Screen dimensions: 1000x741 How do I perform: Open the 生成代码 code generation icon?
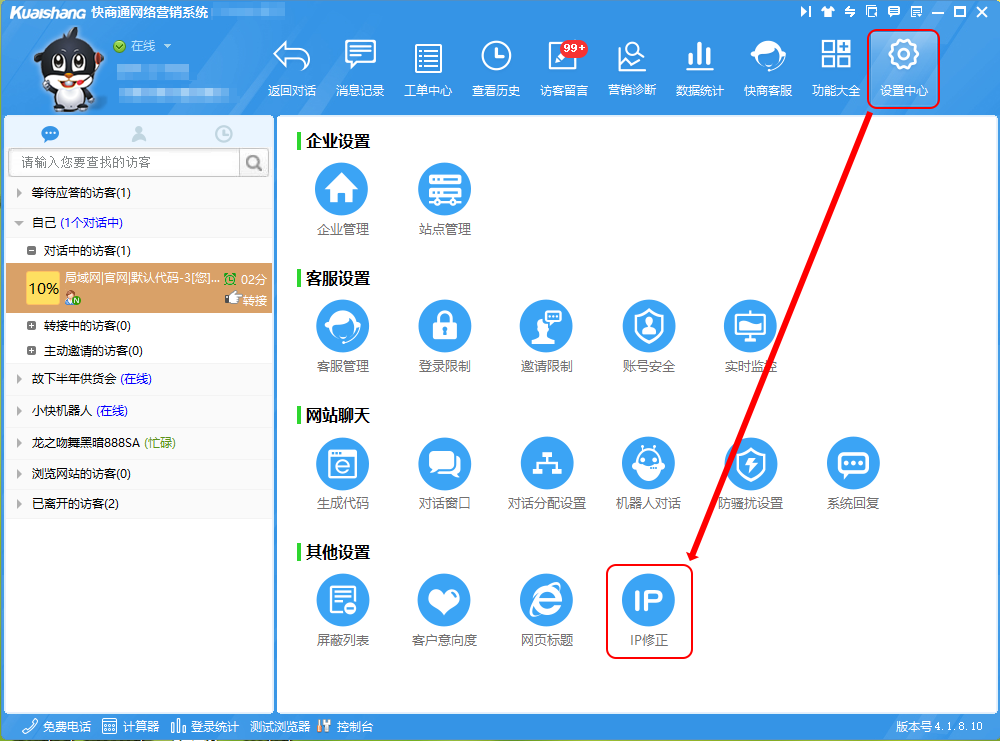[342, 463]
